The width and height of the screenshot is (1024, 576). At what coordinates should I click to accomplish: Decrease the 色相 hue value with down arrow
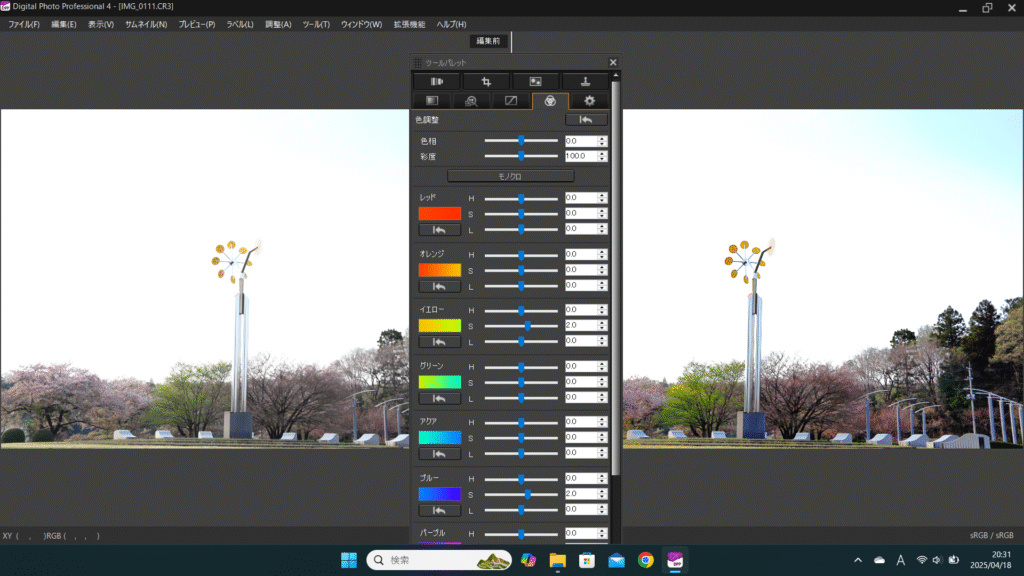click(602, 144)
